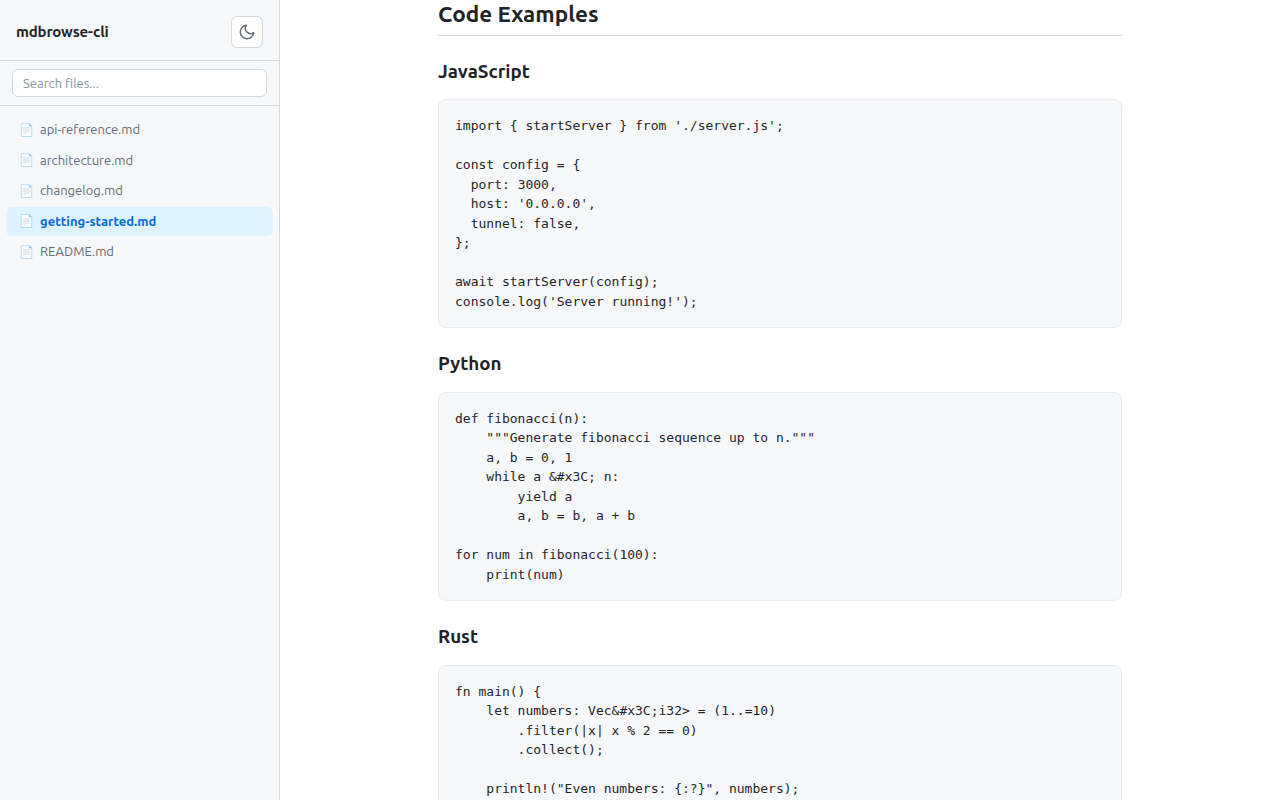1280x800 pixels.
Task: Toggle dark mode with moon icon
Action: 247,32
